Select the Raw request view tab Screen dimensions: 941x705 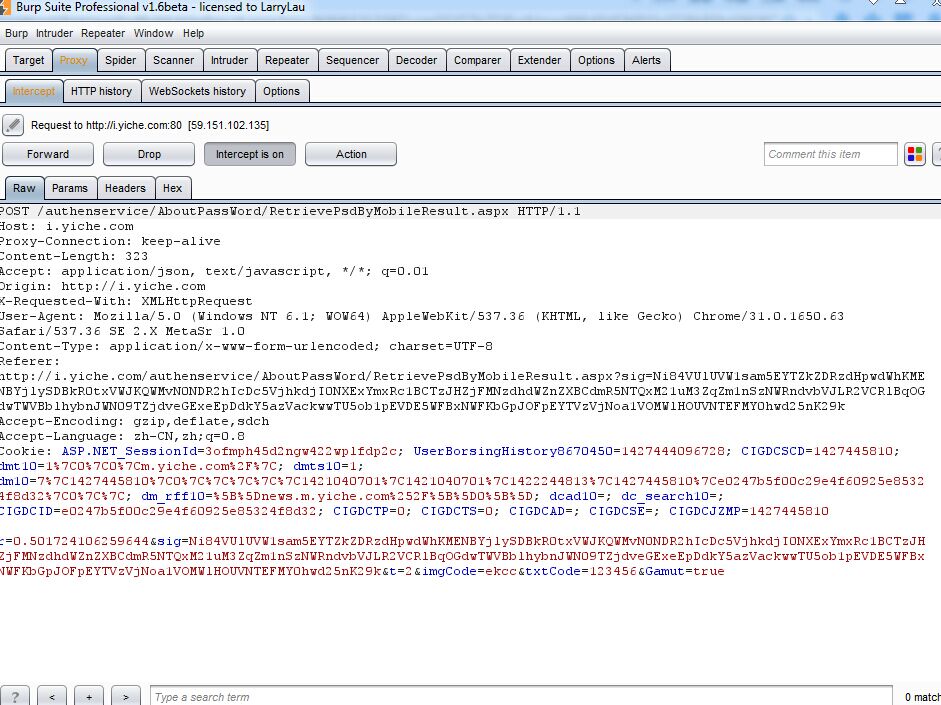click(24, 188)
